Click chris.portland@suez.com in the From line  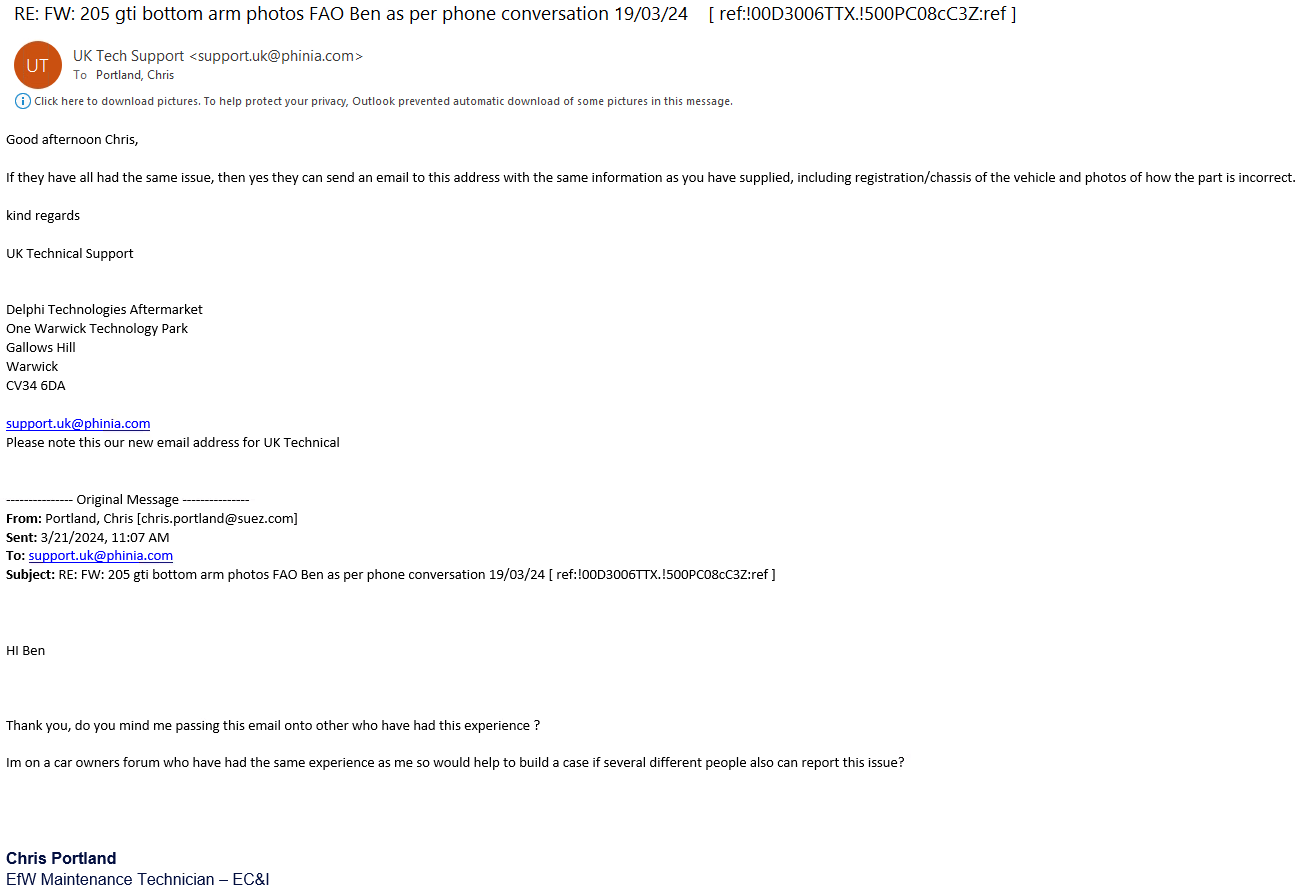click(x=218, y=518)
